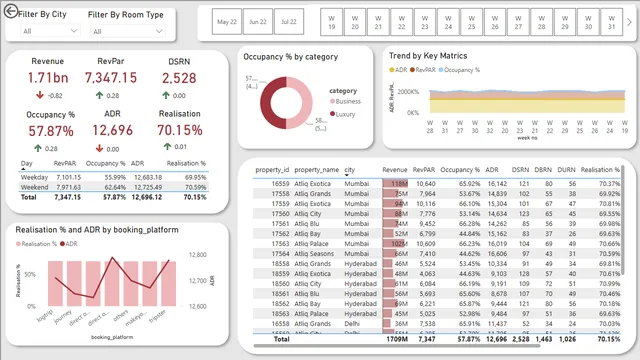Click Atliq Seasons property name

[314, 253]
